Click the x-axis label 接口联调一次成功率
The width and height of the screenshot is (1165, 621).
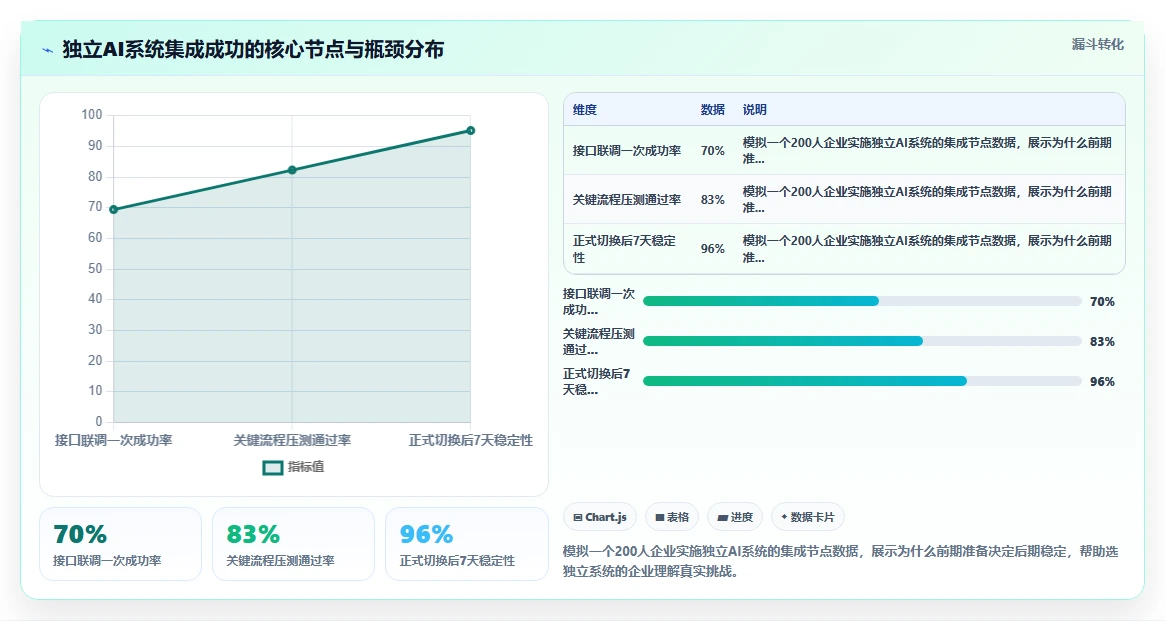click(x=114, y=440)
